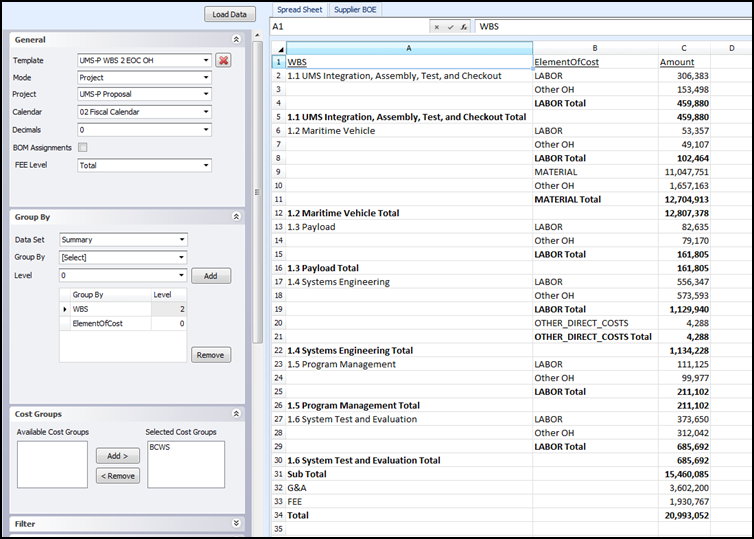Switch to Spread Sheet tab
The height and width of the screenshot is (539, 754).
coord(300,10)
